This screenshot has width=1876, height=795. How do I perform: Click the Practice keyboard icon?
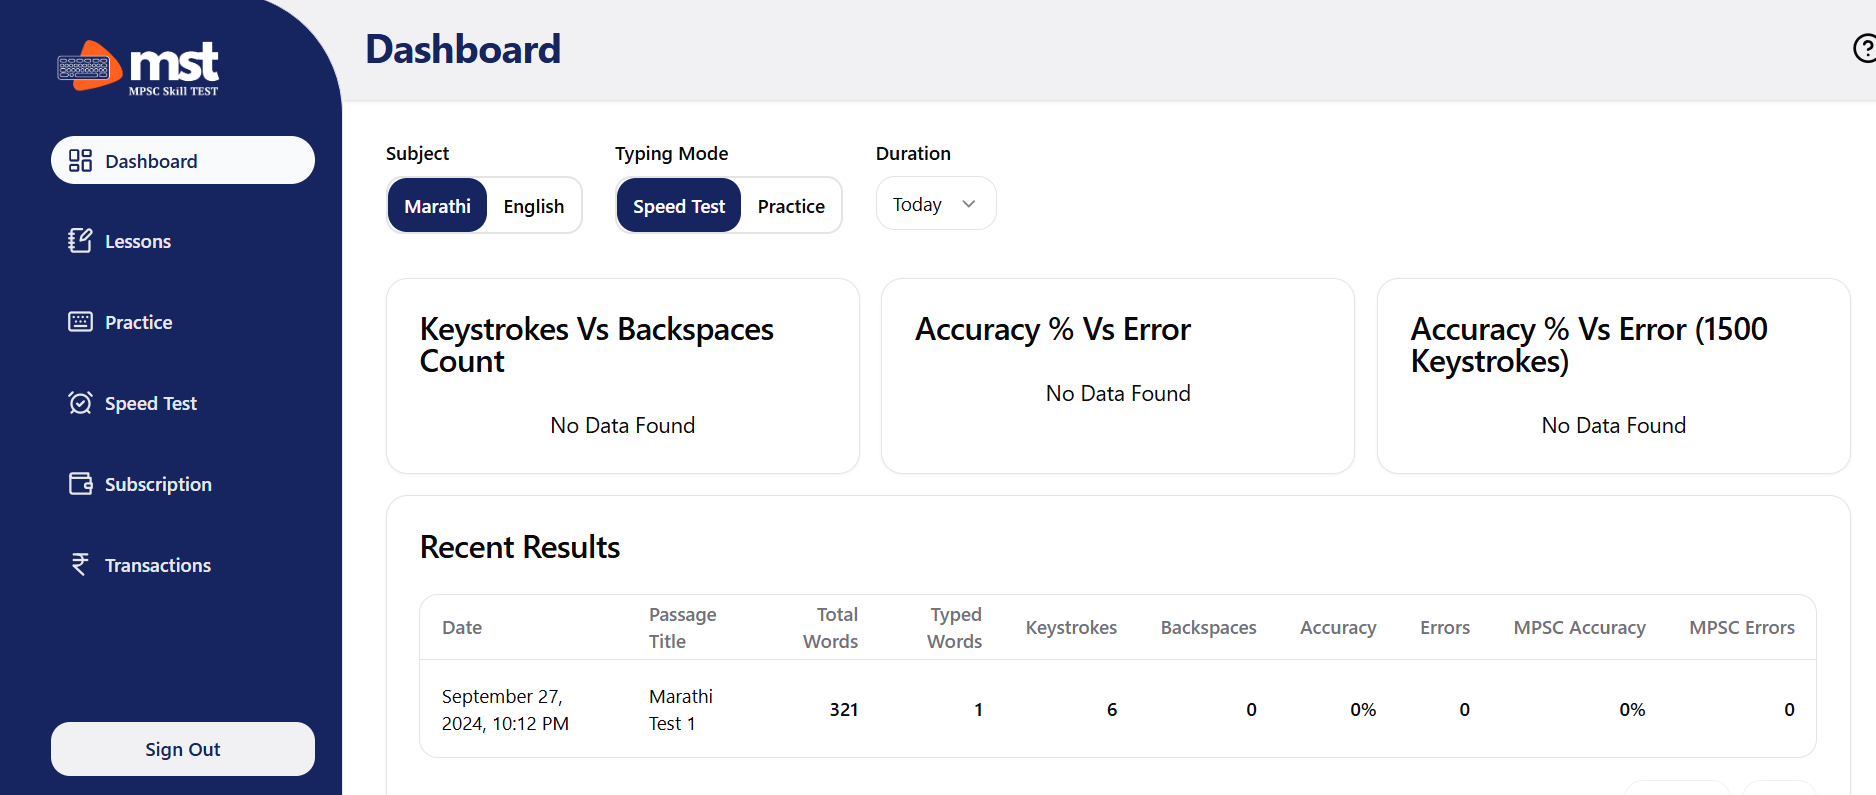80,322
